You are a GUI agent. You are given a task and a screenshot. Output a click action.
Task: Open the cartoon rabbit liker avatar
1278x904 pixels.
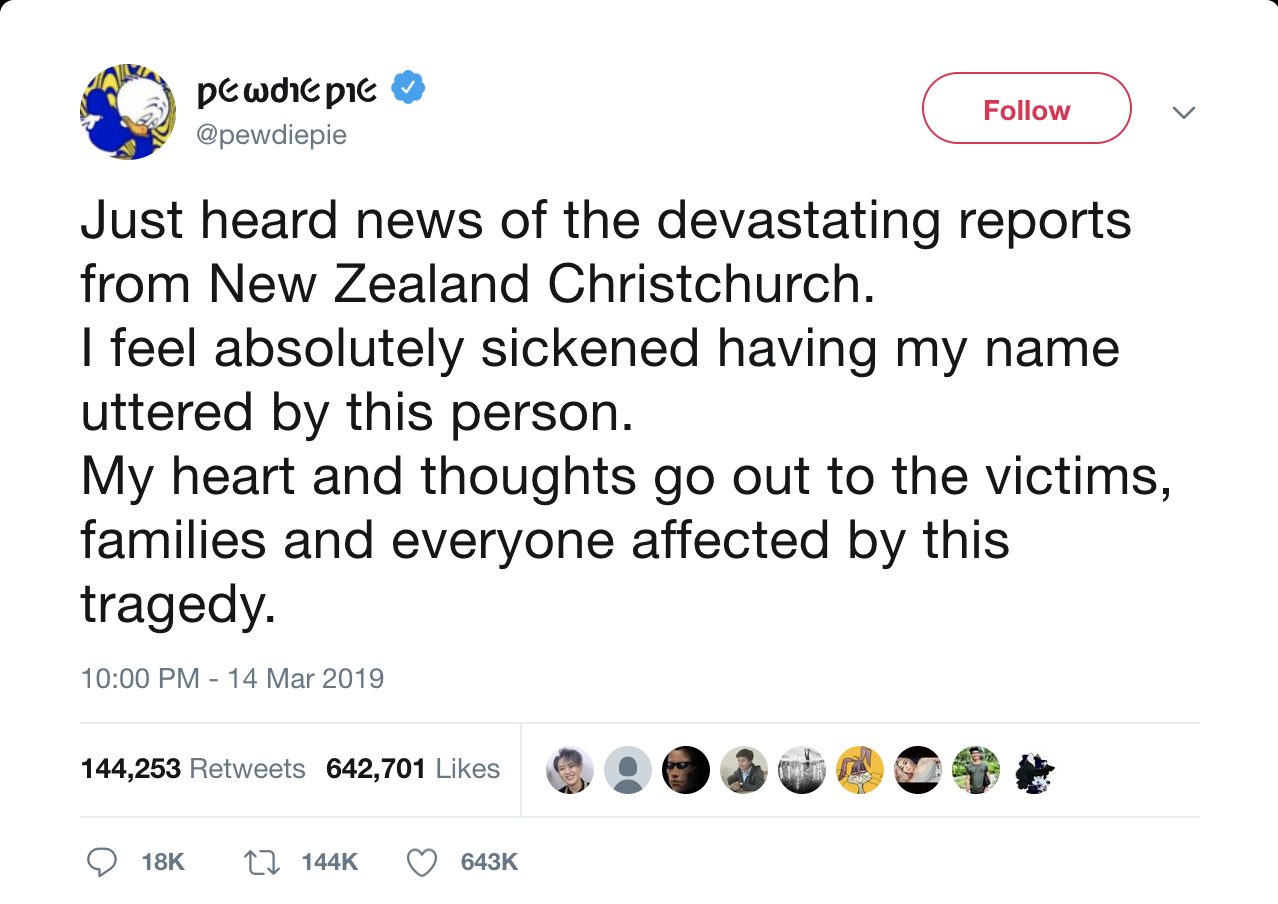pyautogui.click(x=860, y=769)
